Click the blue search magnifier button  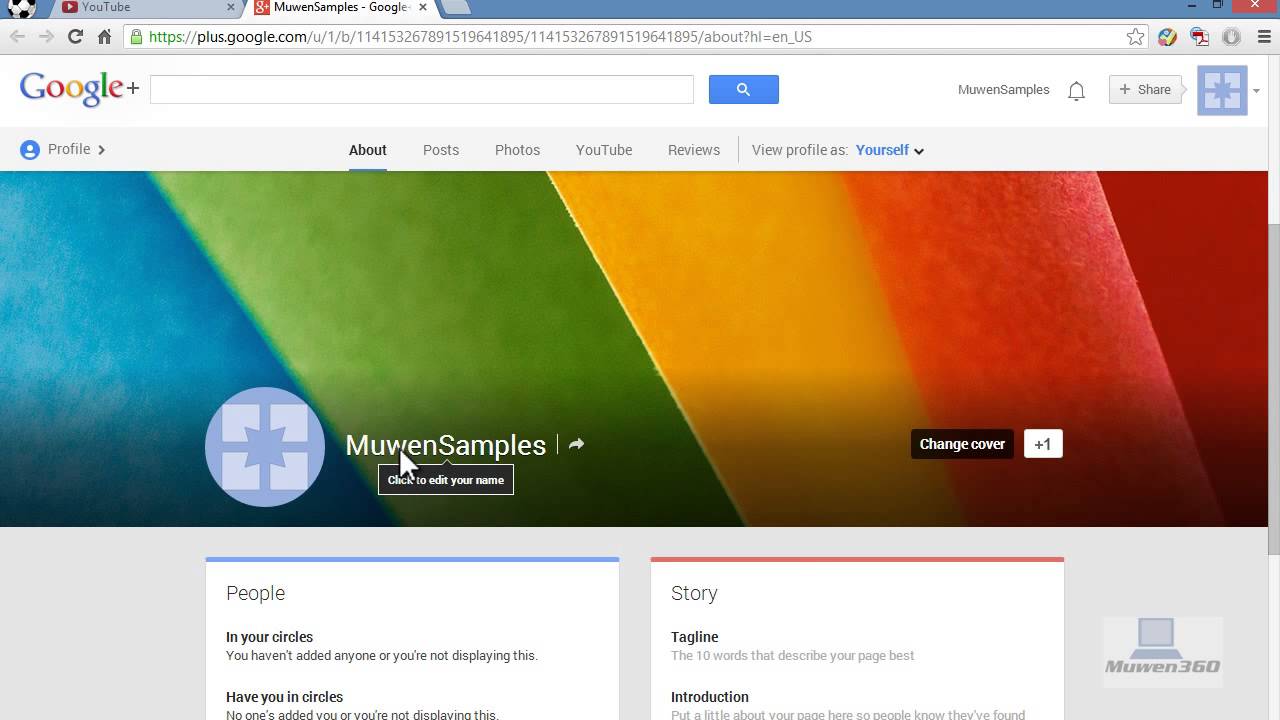[x=743, y=89]
